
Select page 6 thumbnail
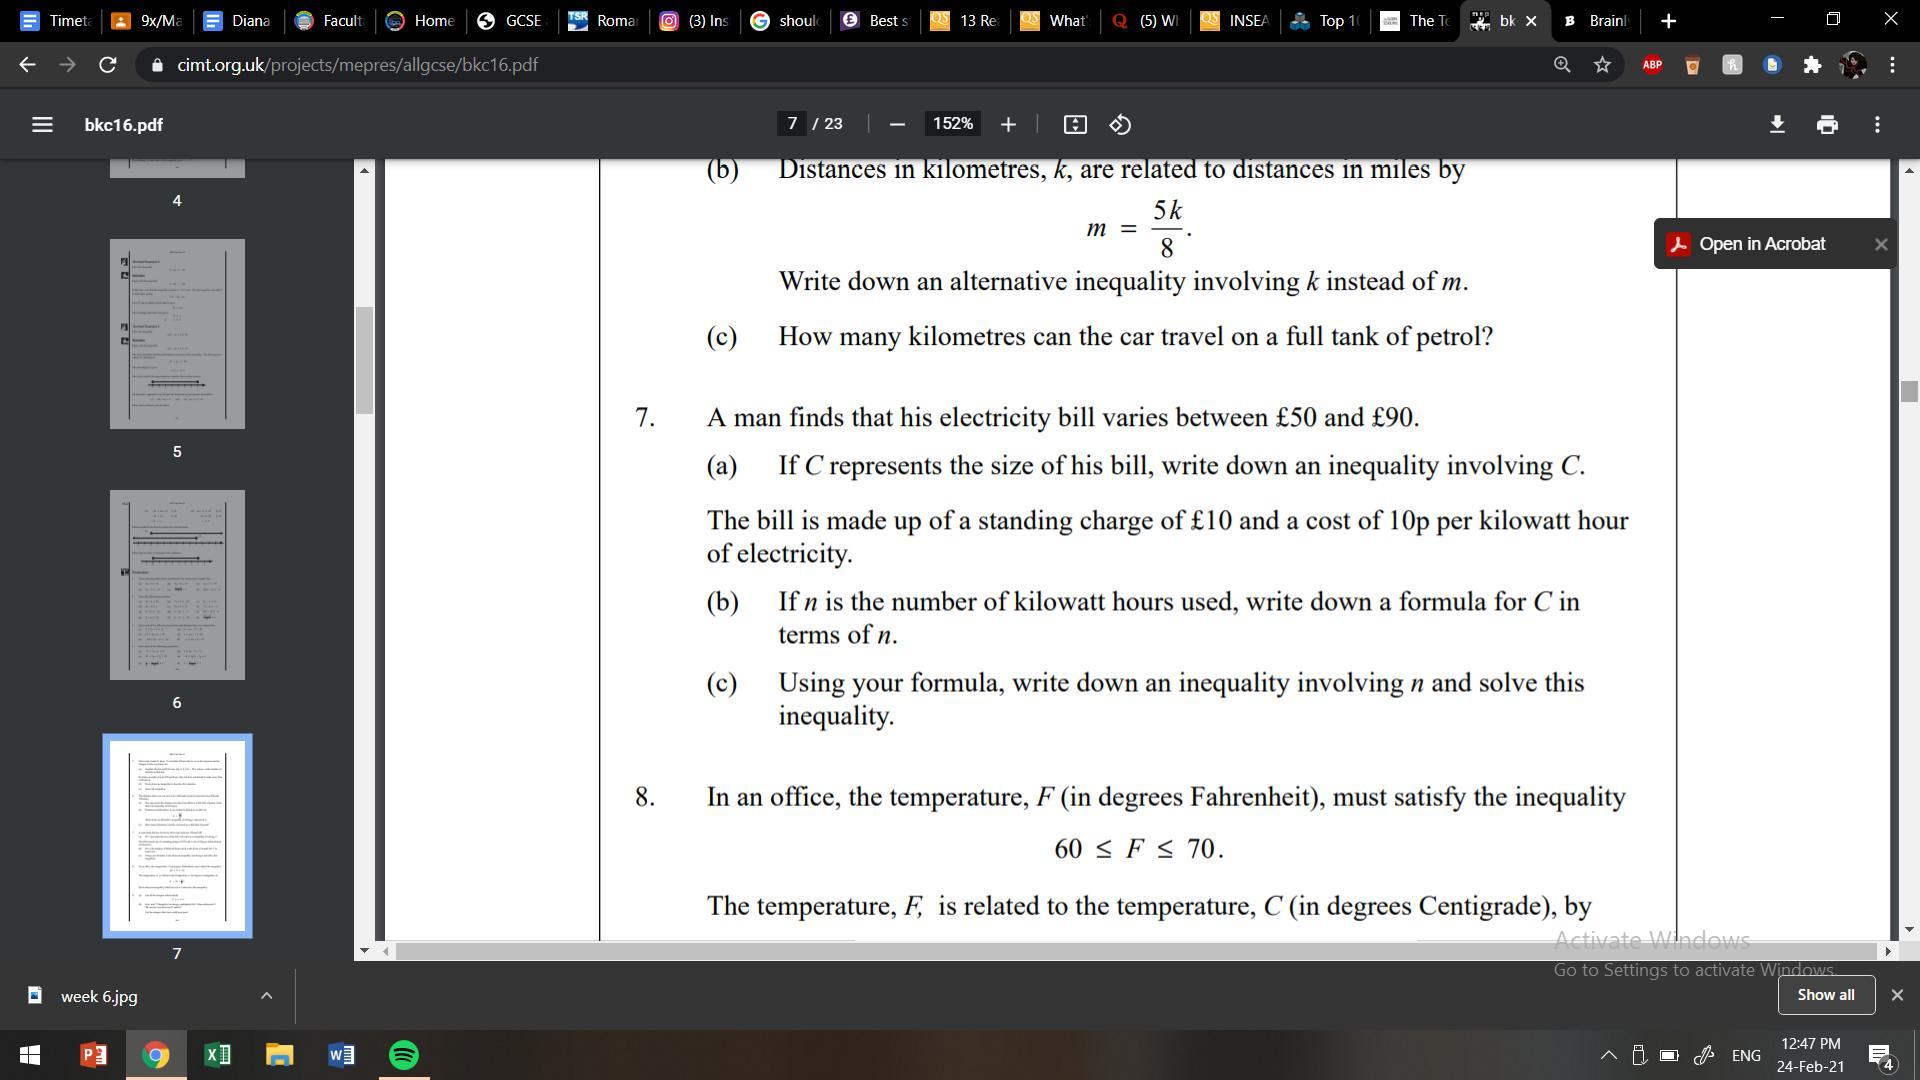pos(177,585)
